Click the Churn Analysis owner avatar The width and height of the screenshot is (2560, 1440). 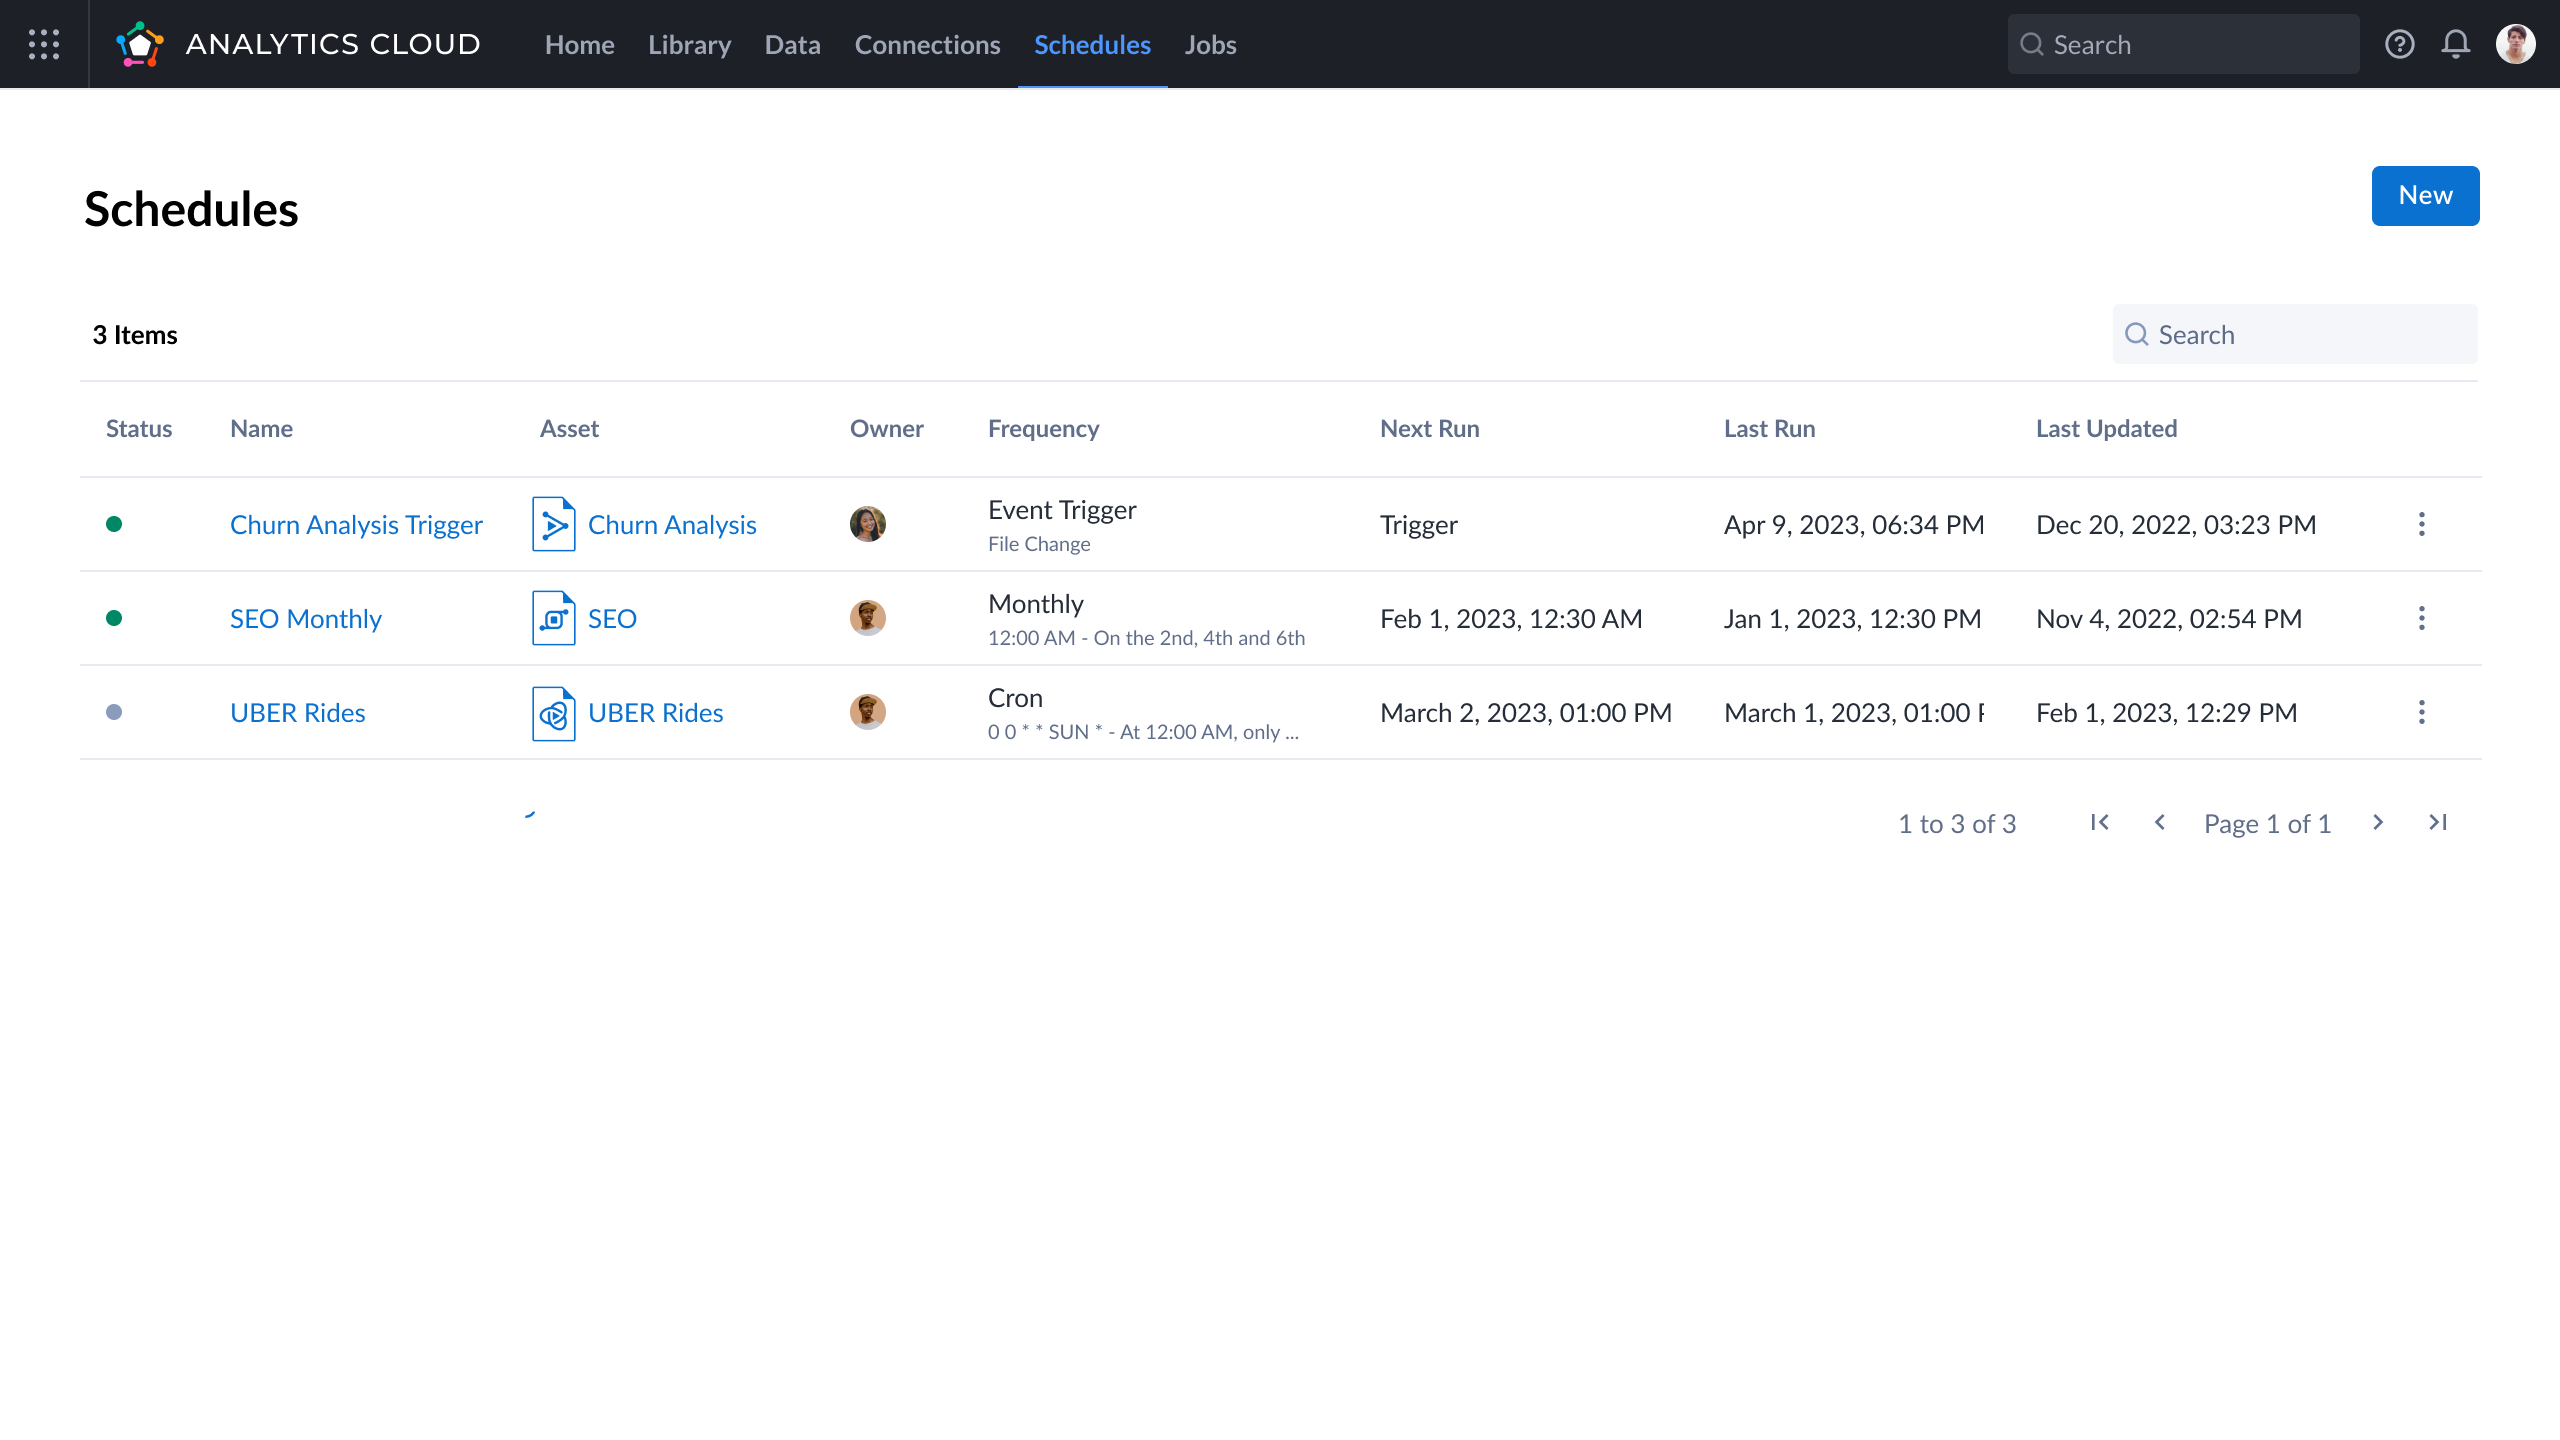tap(867, 524)
